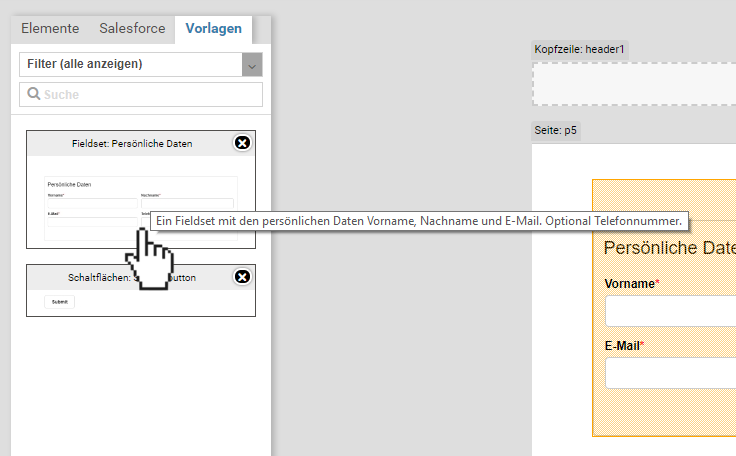Open the Salesforce tab

click(x=132, y=29)
